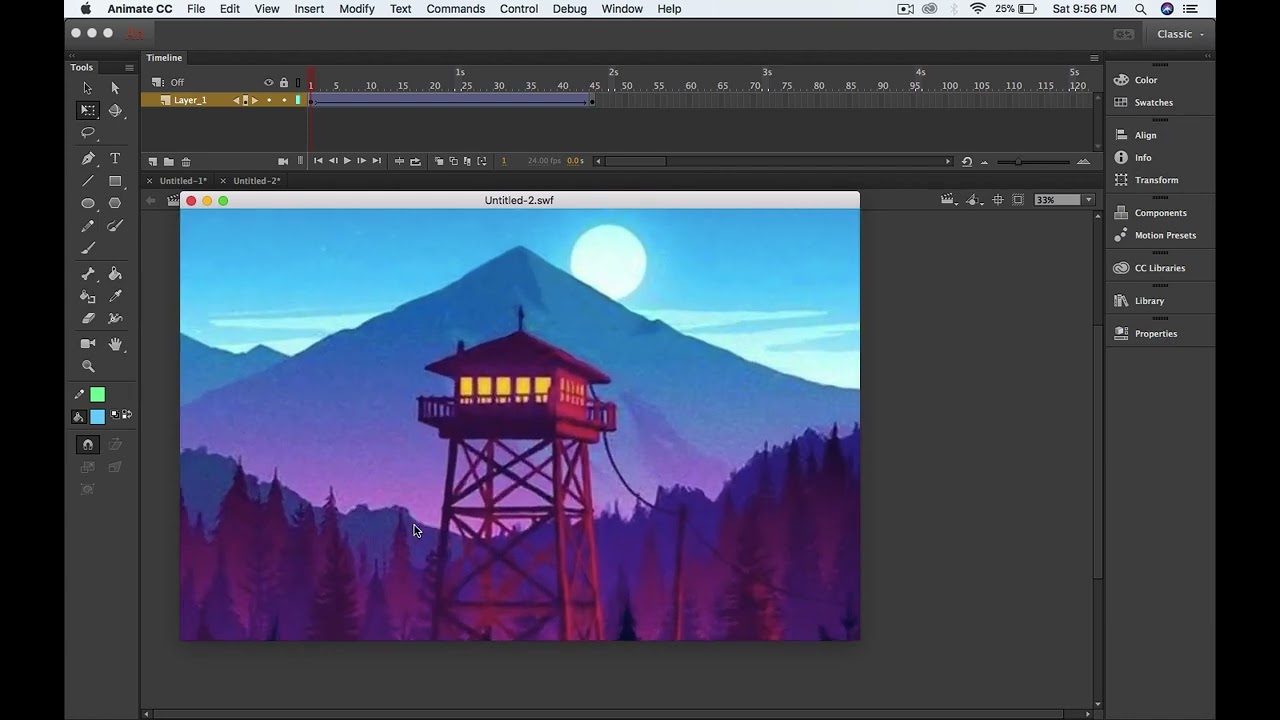1280x720 pixels.
Task: Select the Width tool
Action: click(115, 318)
